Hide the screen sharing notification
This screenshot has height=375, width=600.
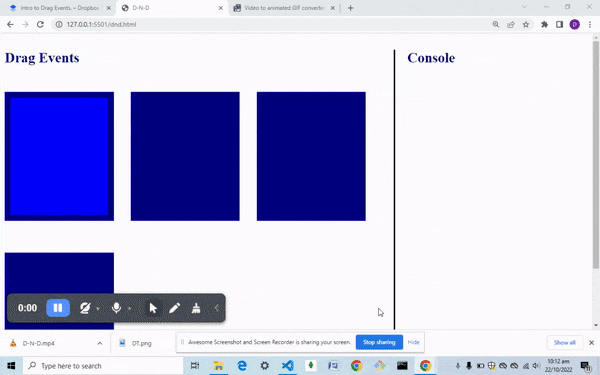point(414,342)
